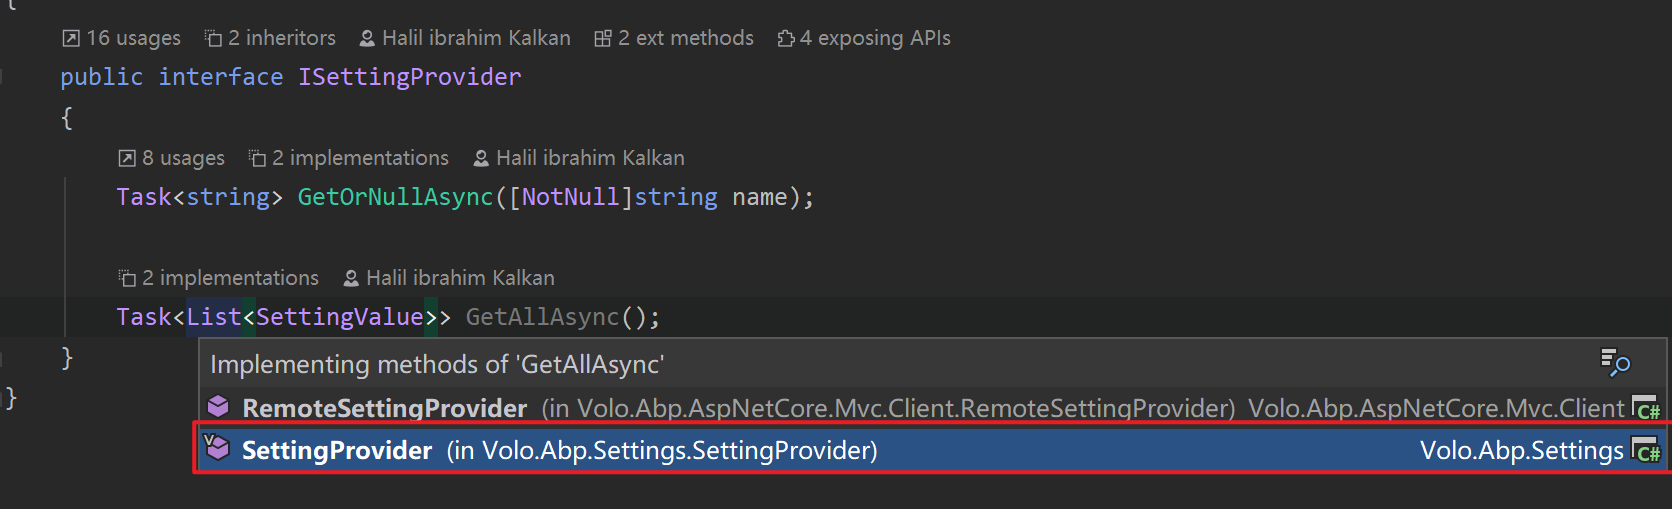Screen dimensions: 1672x509
Task: Click the C# project icon on SettingProvider row
Action: coord(1646,450)
